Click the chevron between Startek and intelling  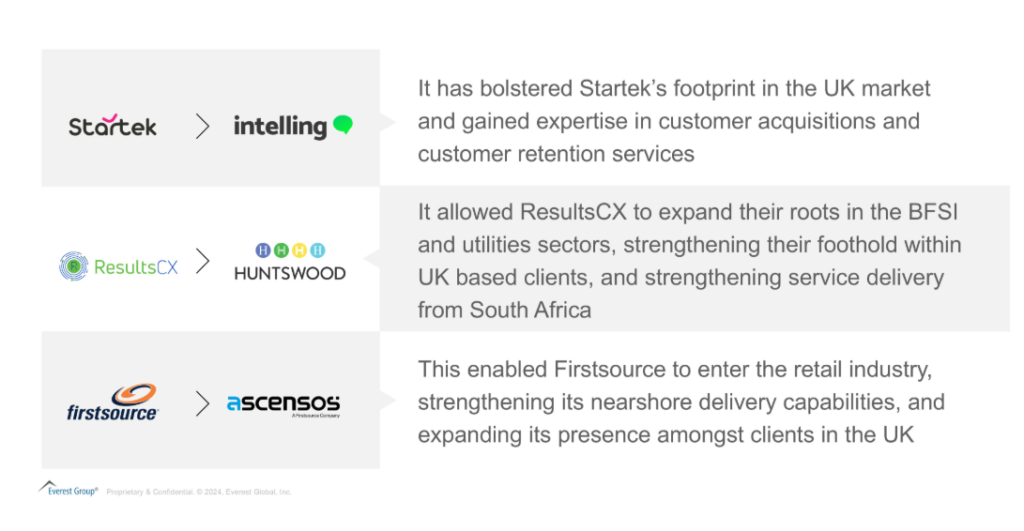[x=203, y=126]
